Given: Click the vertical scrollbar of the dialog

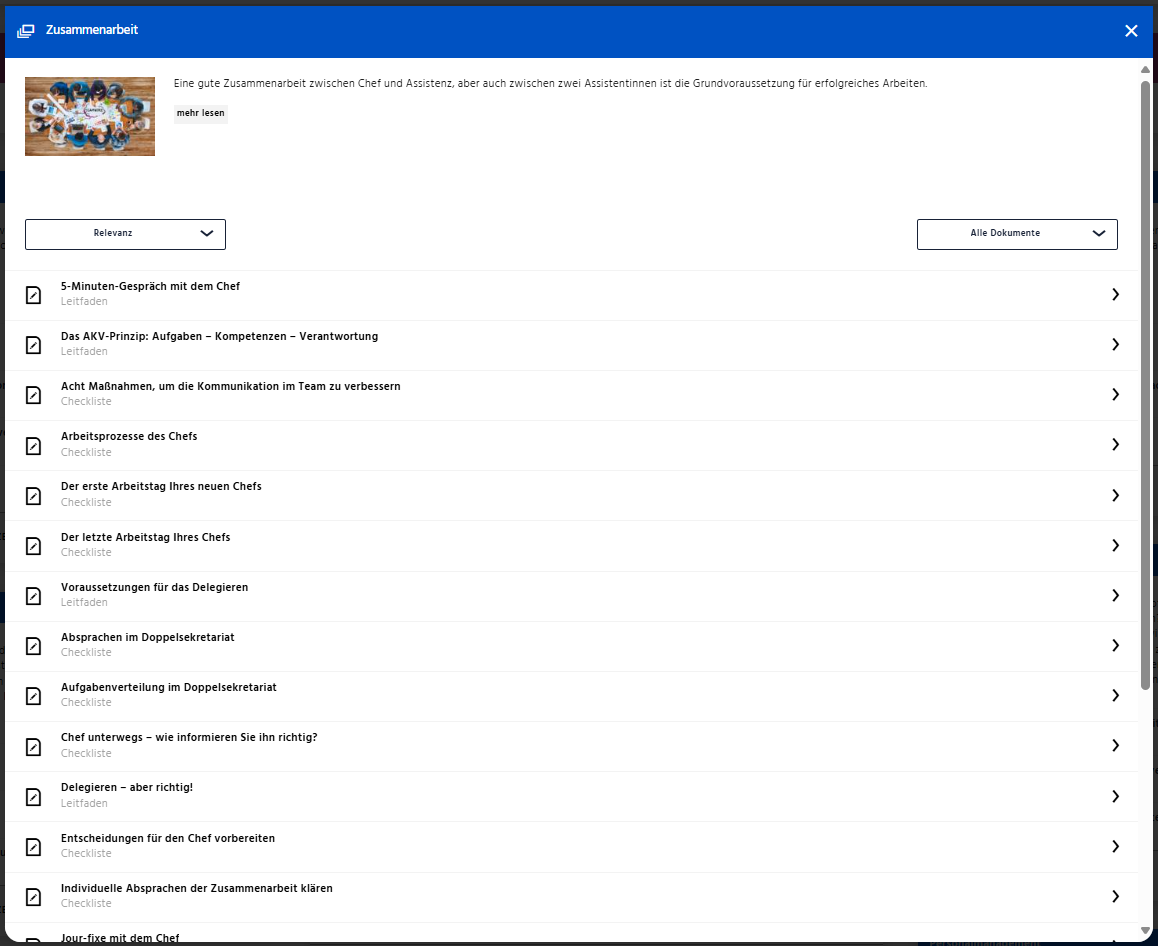Looking at the screenshot, I should click(x=1145, y=385).
